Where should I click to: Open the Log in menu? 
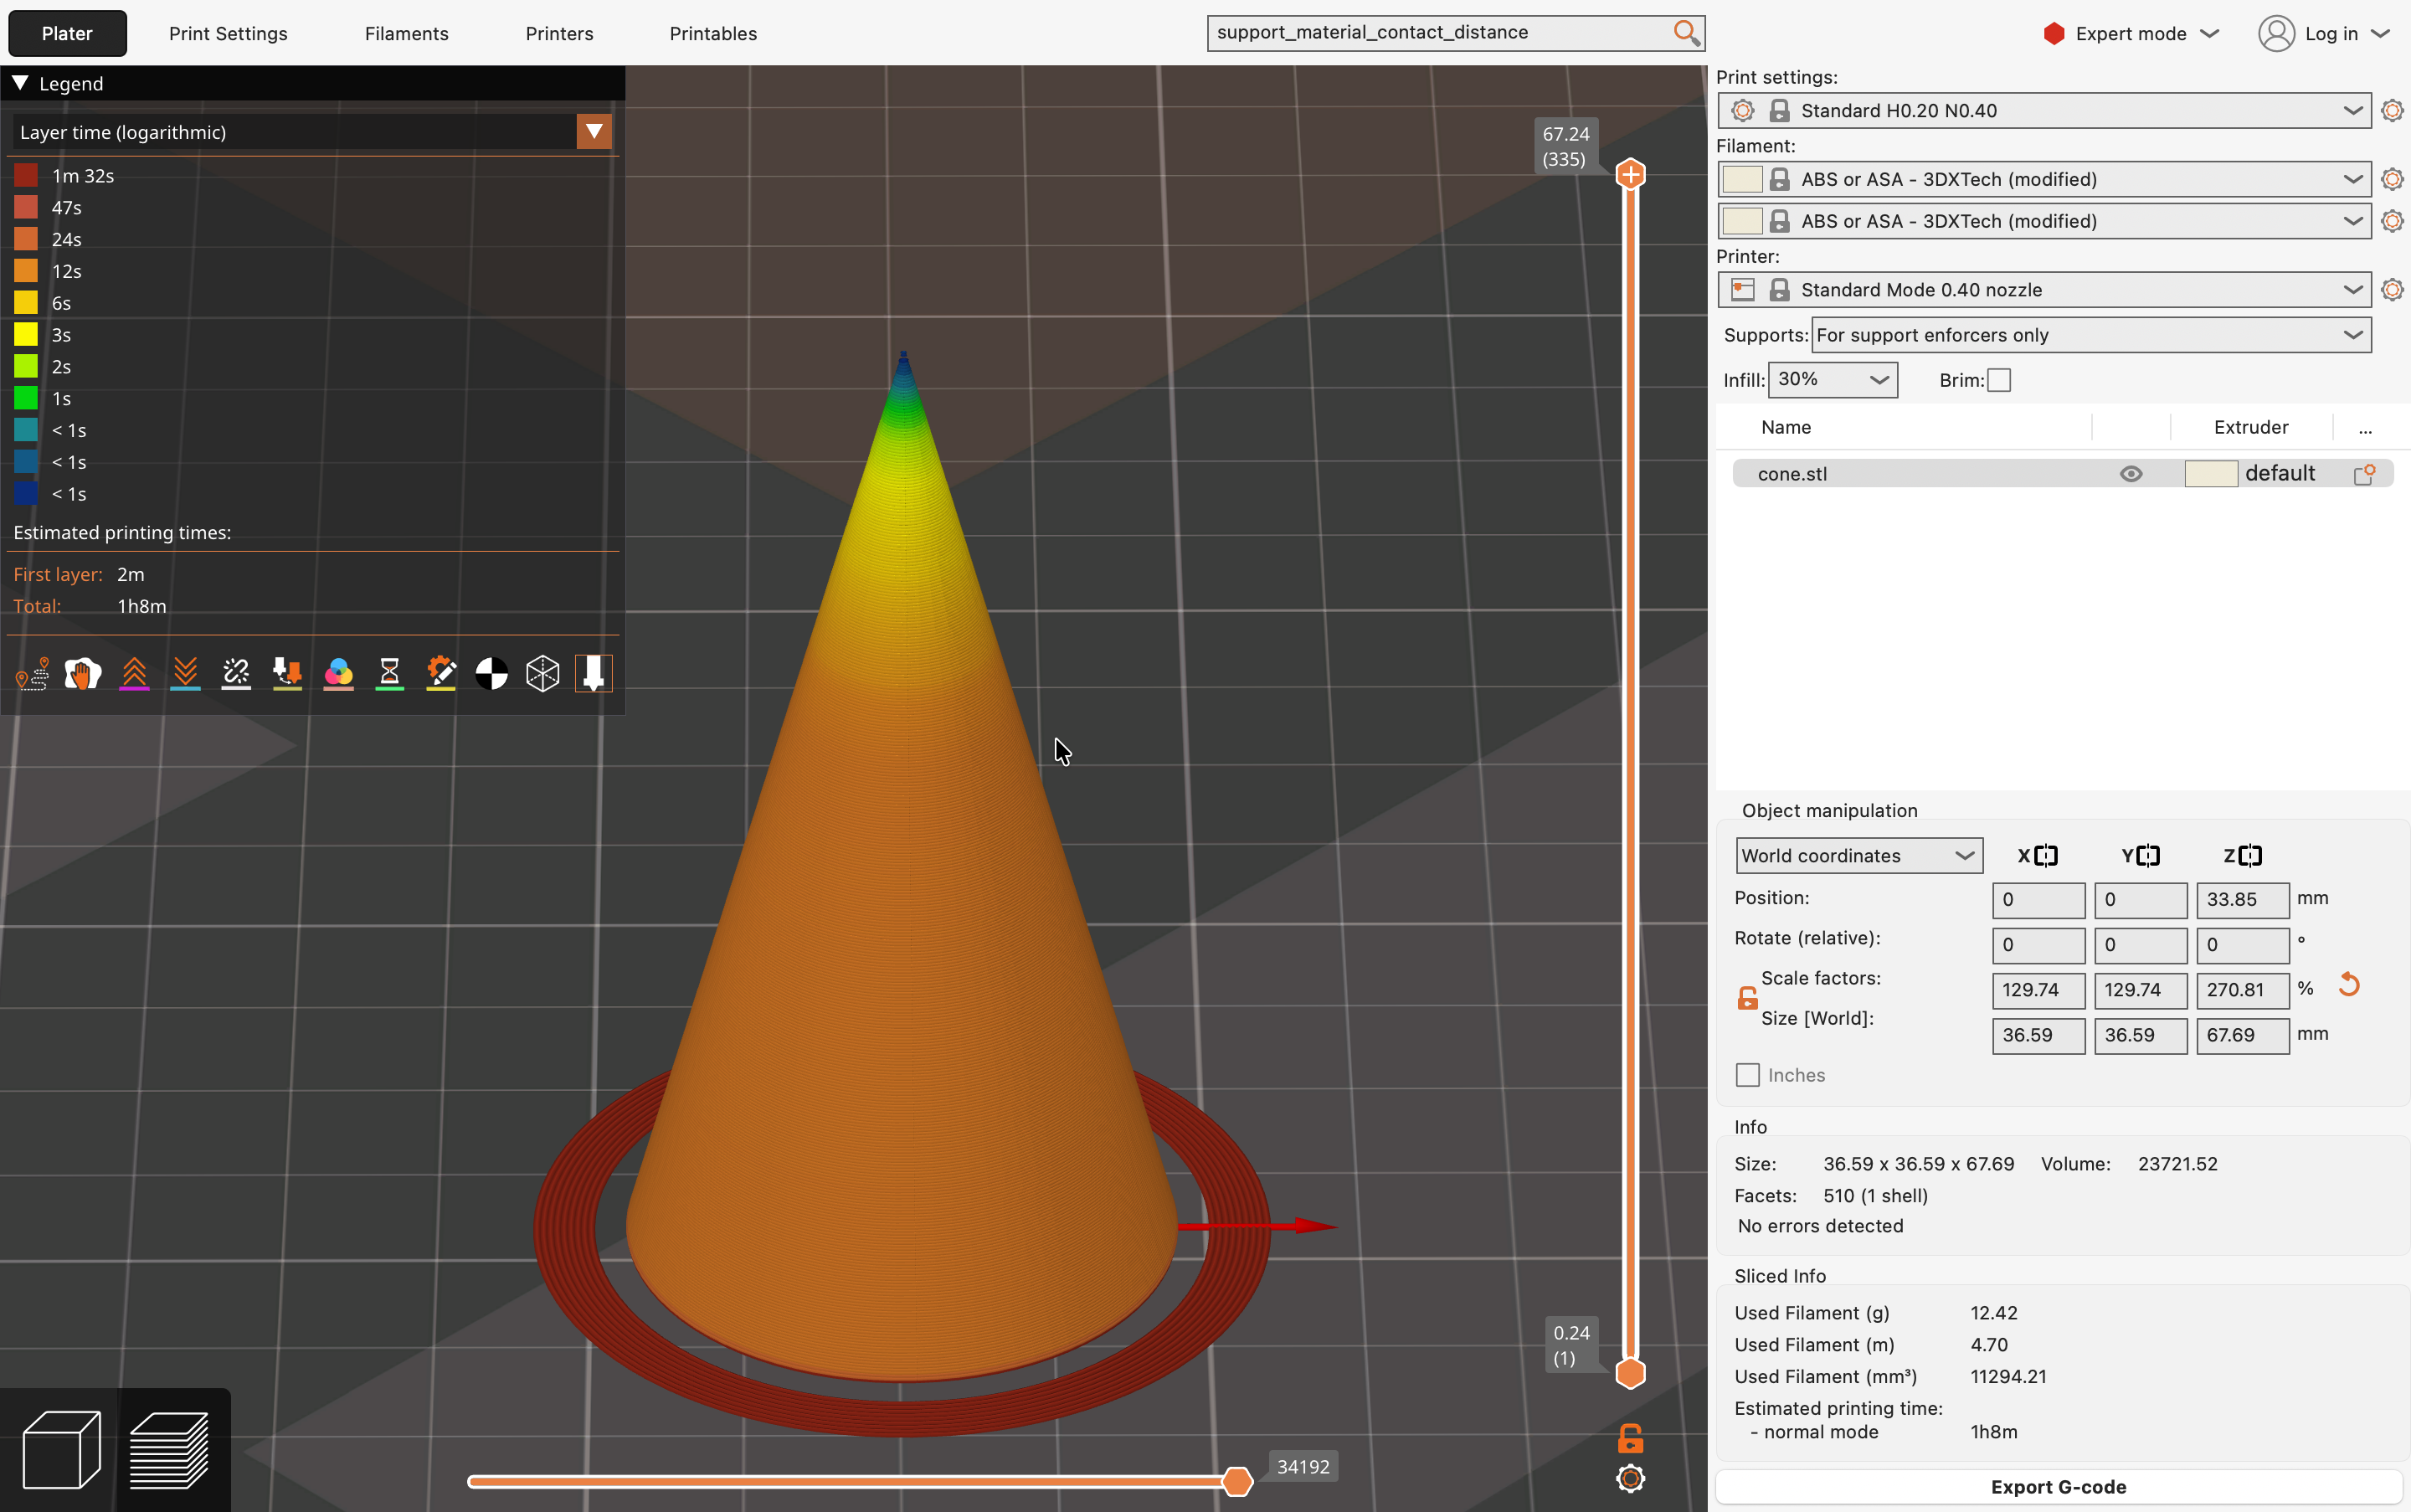coord(2324,33)
